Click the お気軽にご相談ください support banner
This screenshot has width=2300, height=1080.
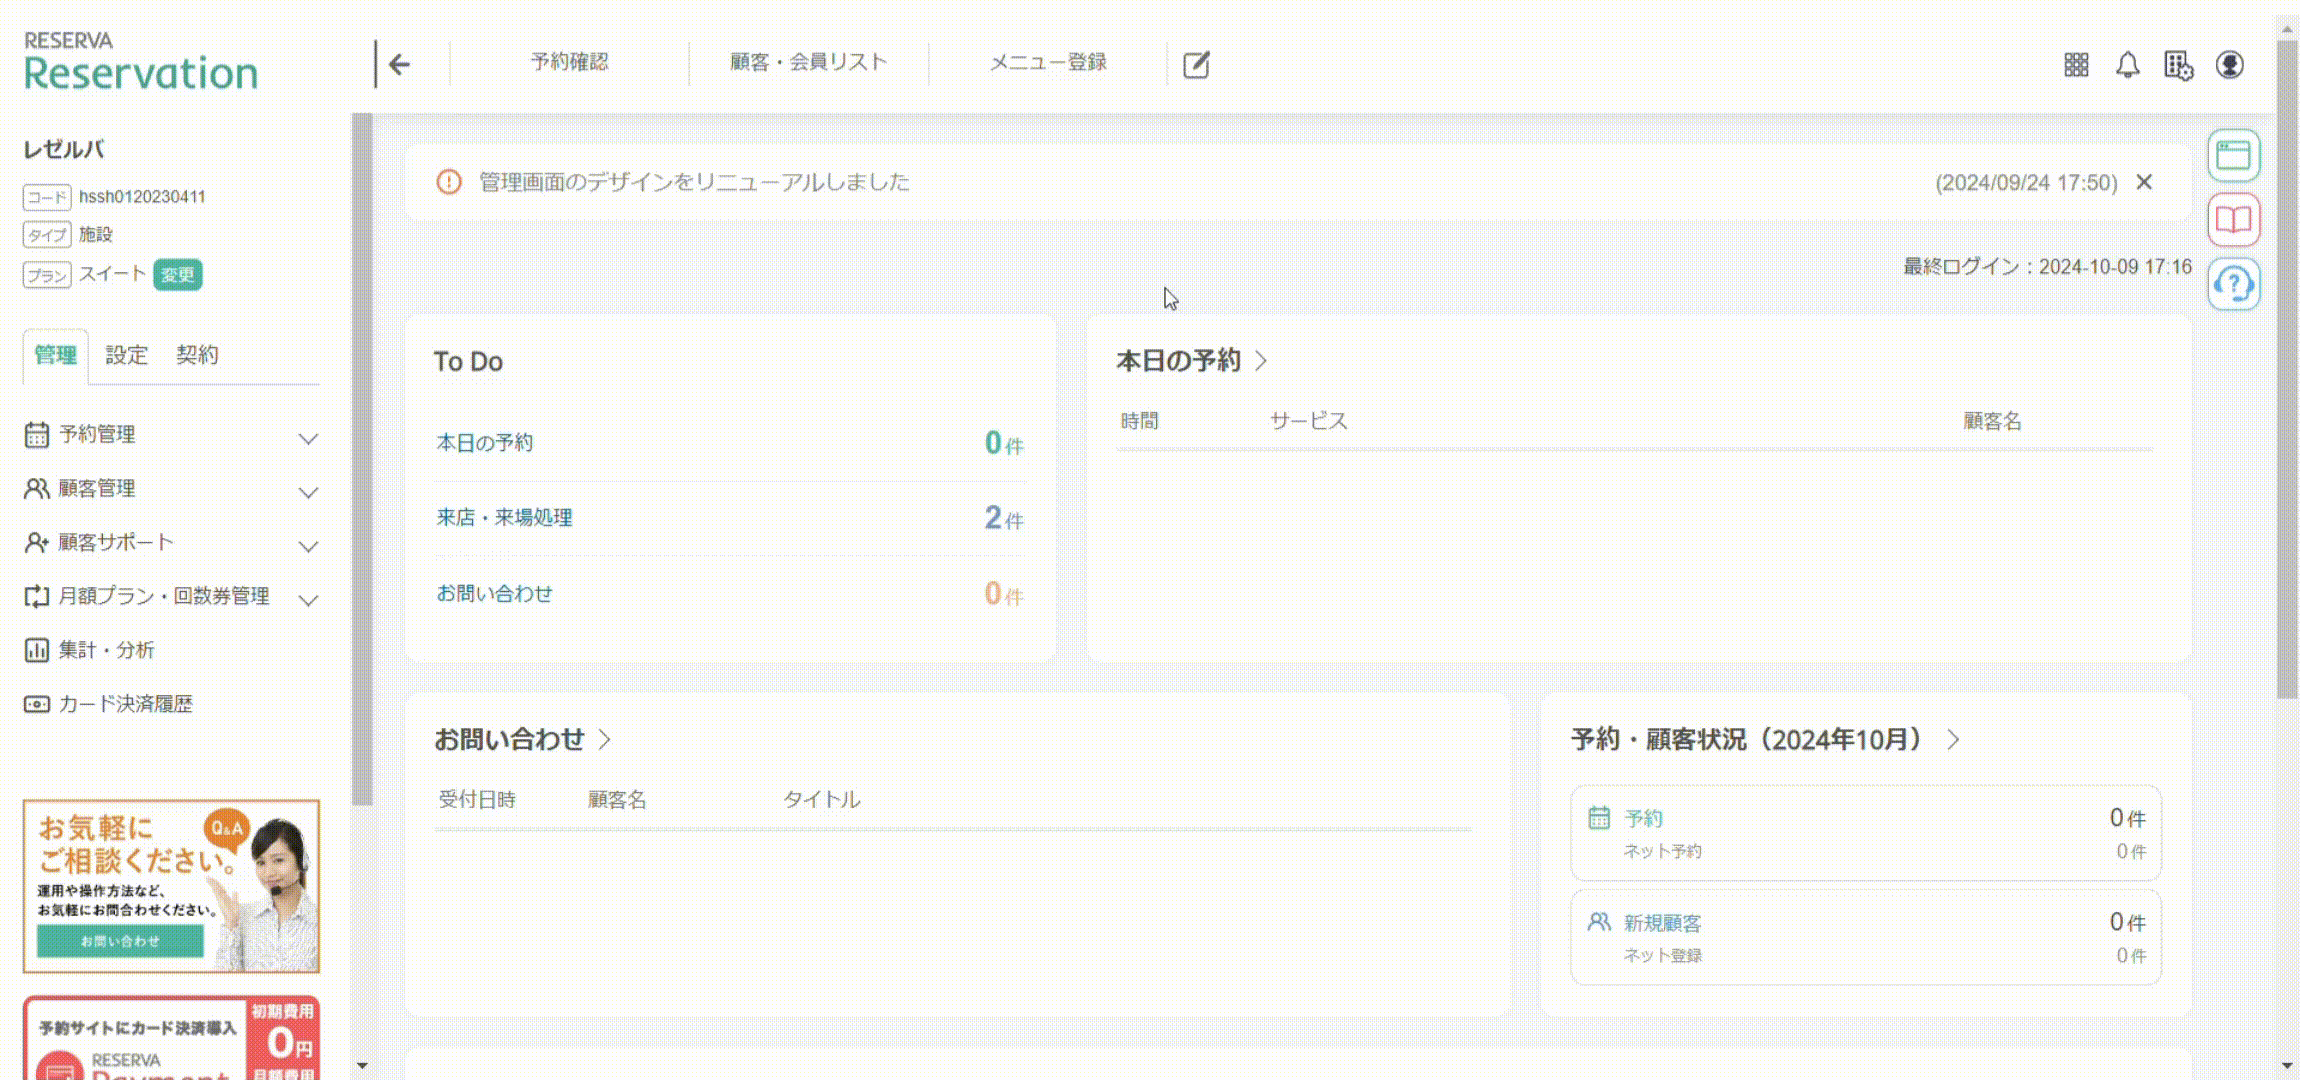click(x=171, y=886)
